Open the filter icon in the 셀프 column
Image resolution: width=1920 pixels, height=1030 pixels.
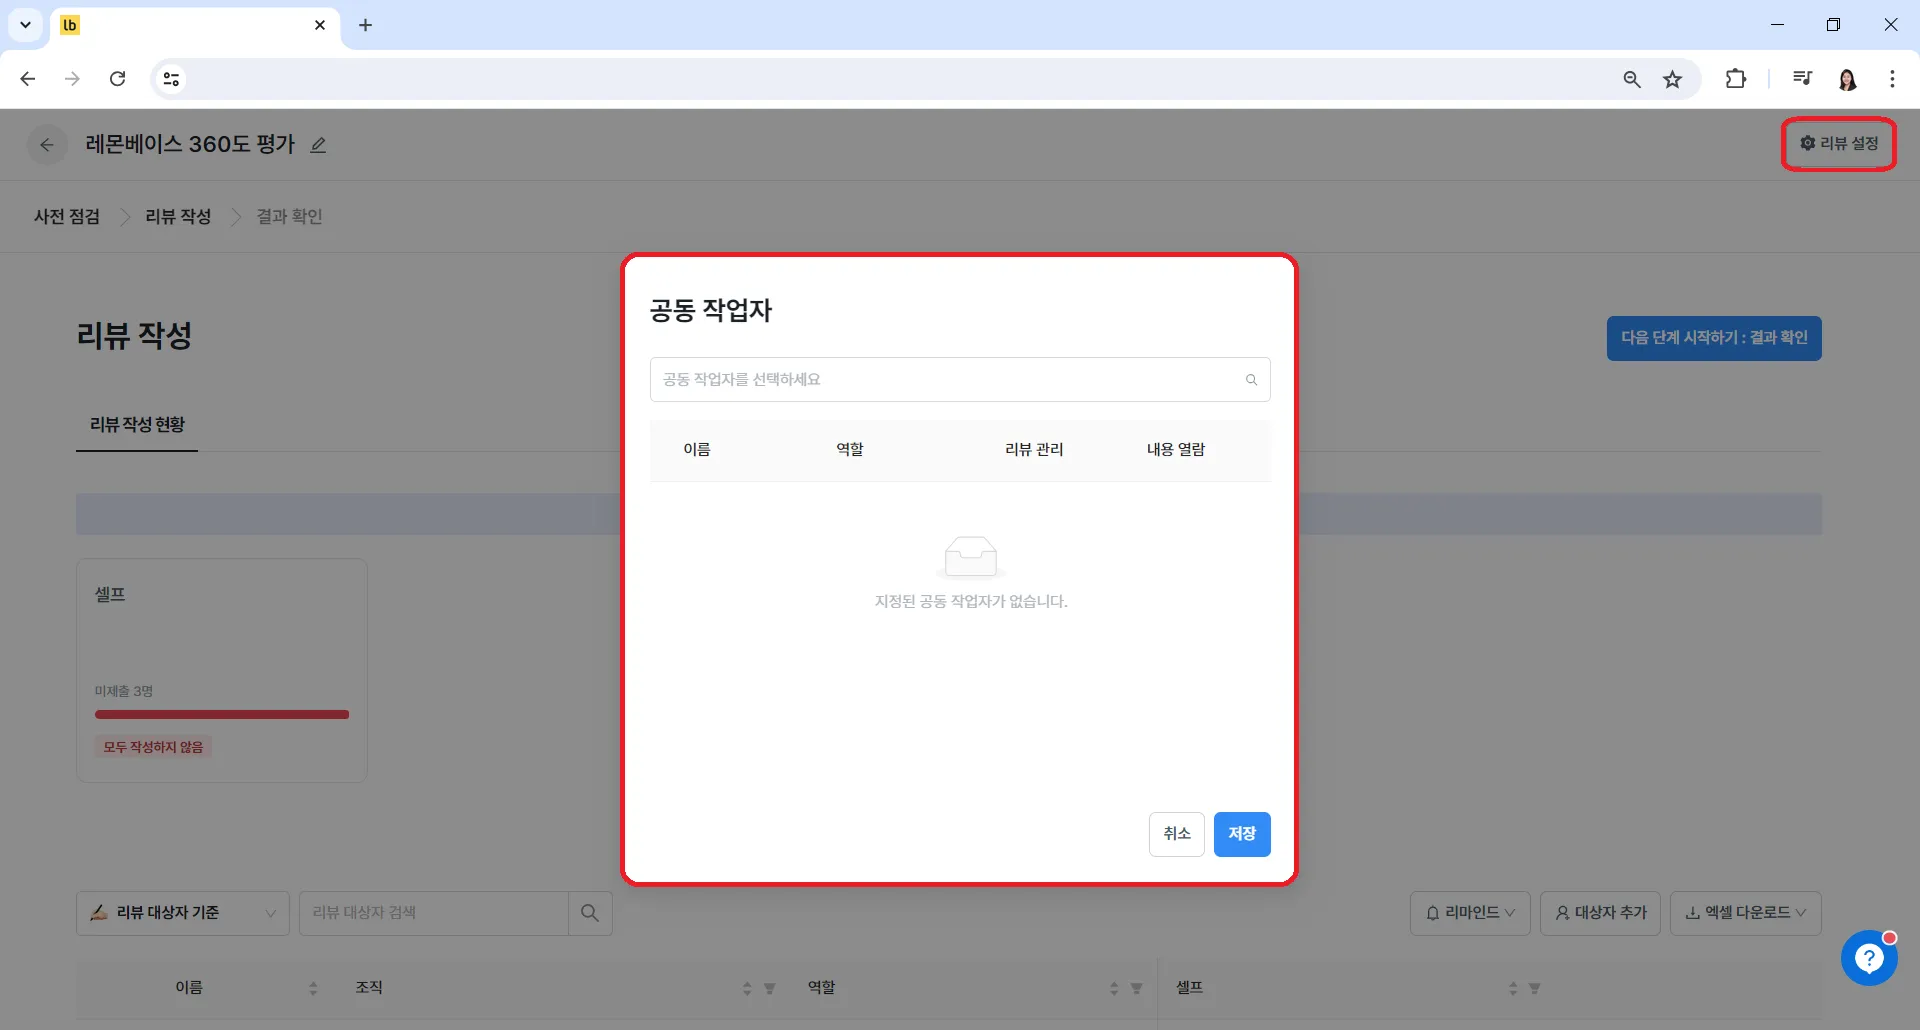tap(1535, 988)
